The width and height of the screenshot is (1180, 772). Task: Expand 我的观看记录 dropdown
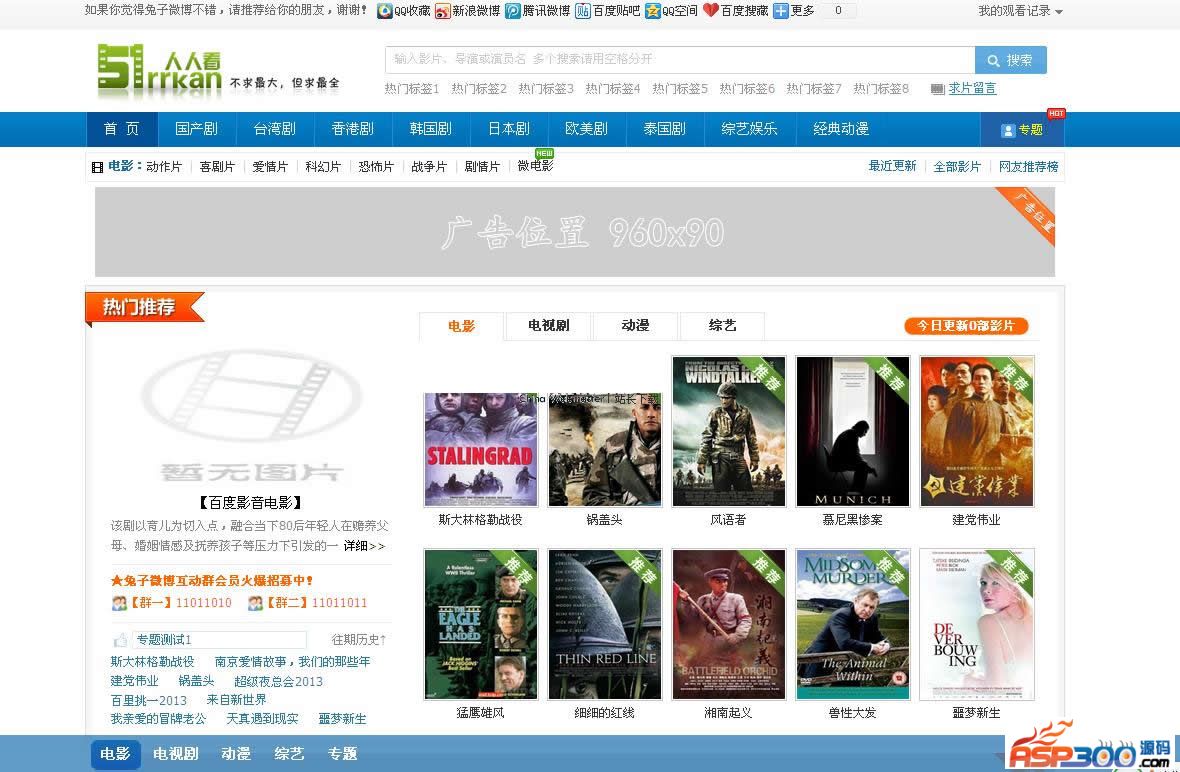click(1020, 11)
